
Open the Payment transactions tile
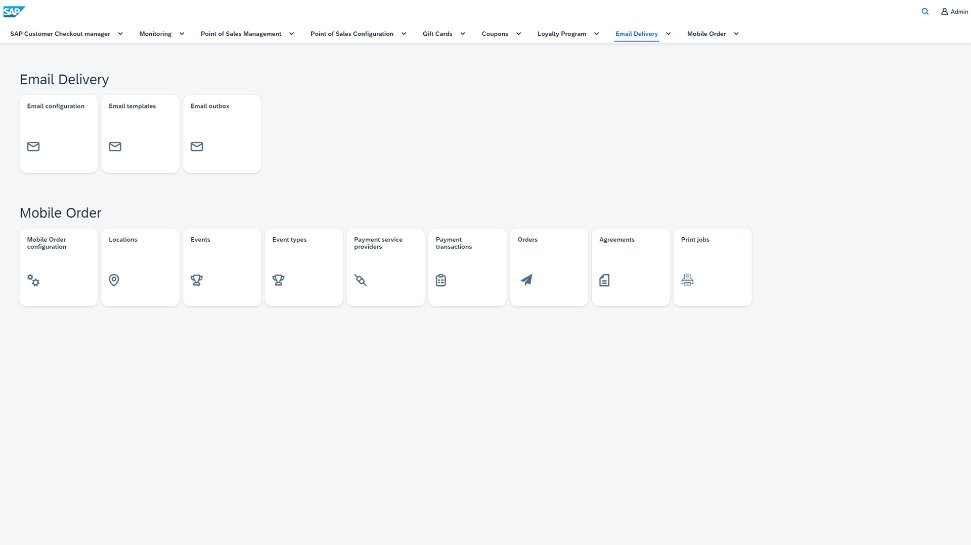pyautogui.click(x=467, y=267)
